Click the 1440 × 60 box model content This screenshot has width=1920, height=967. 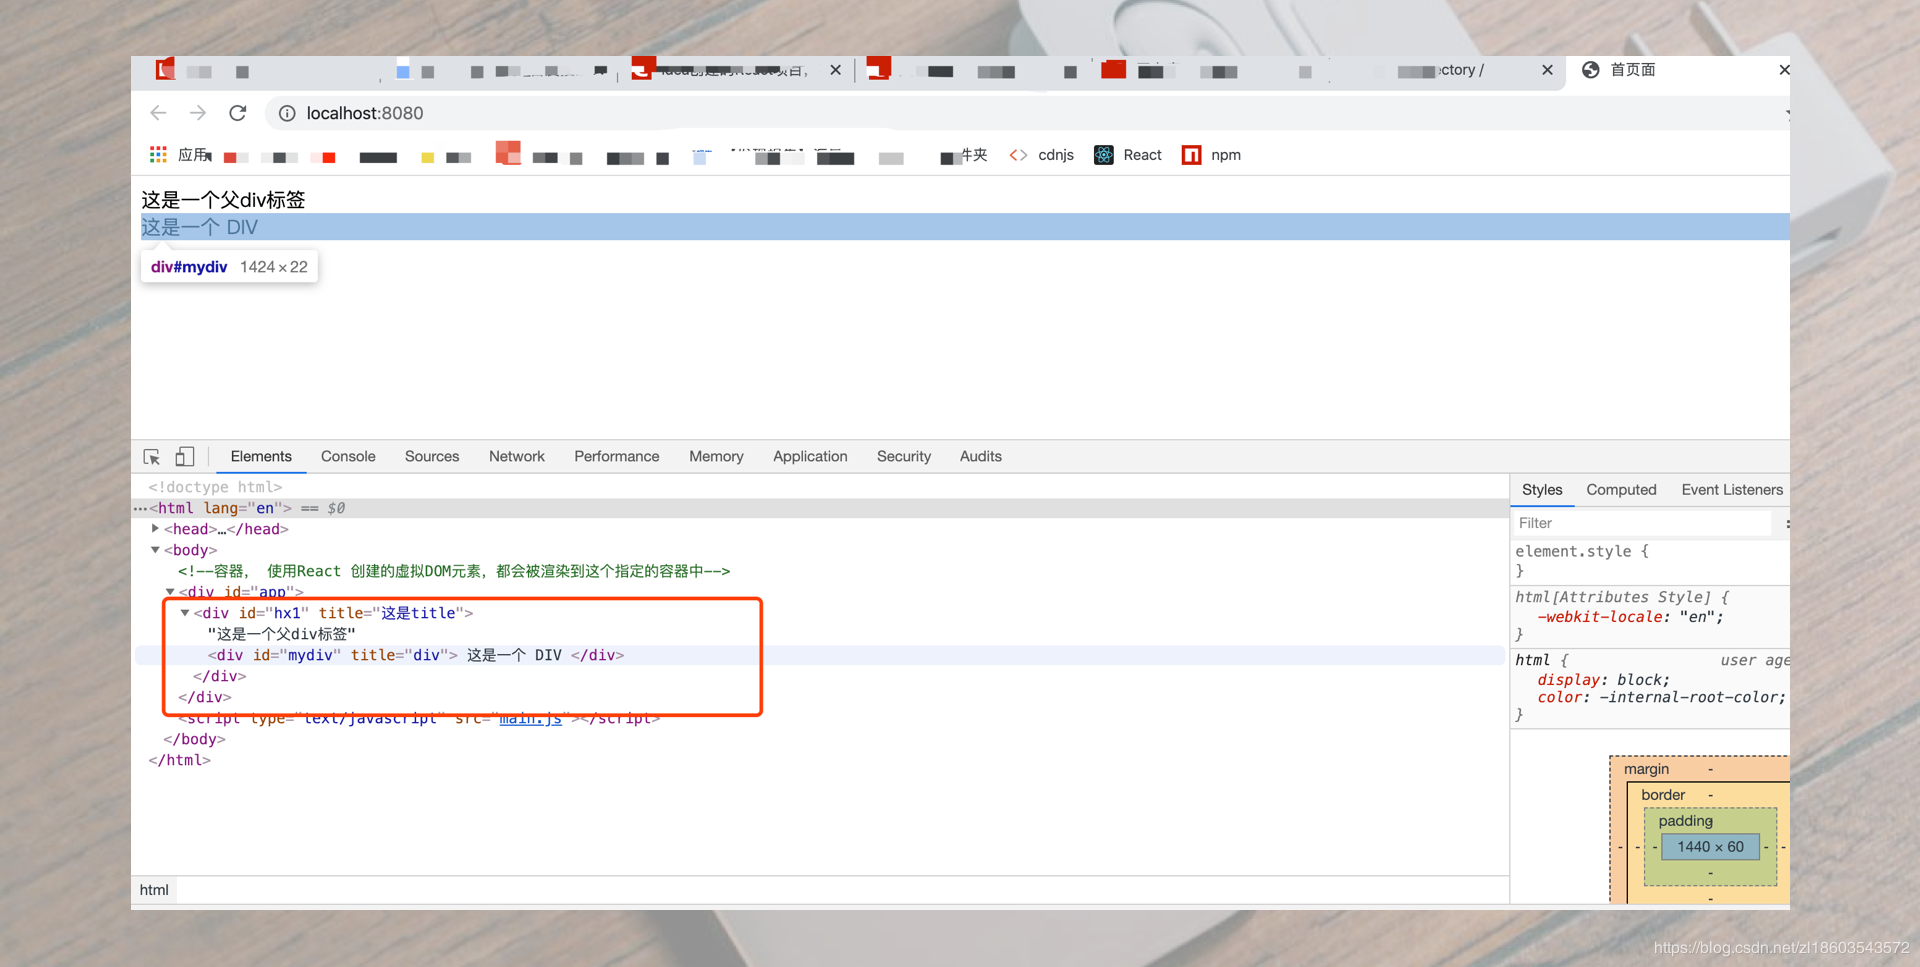click(x=1710, y=847)
